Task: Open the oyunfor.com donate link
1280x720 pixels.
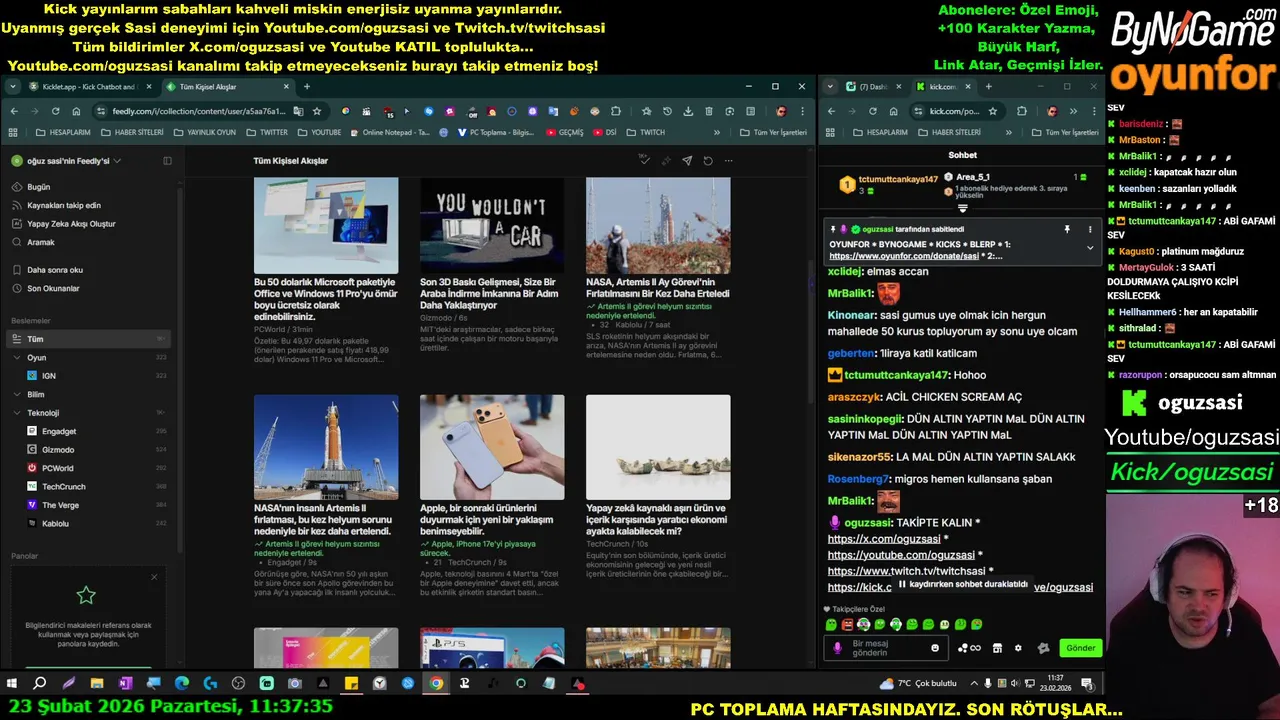Action: coord(904,256)
